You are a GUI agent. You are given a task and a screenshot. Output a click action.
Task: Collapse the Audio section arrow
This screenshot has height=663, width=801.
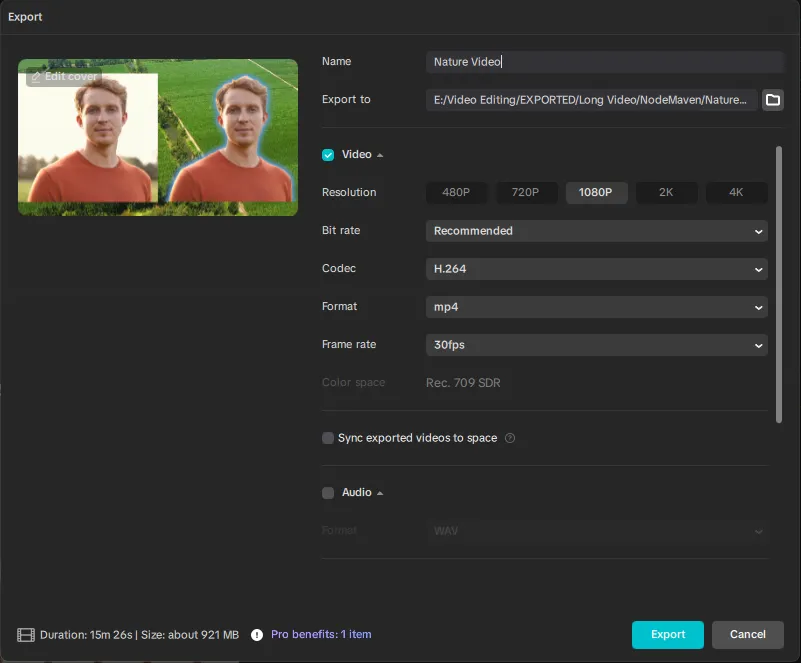coord(380,493)
